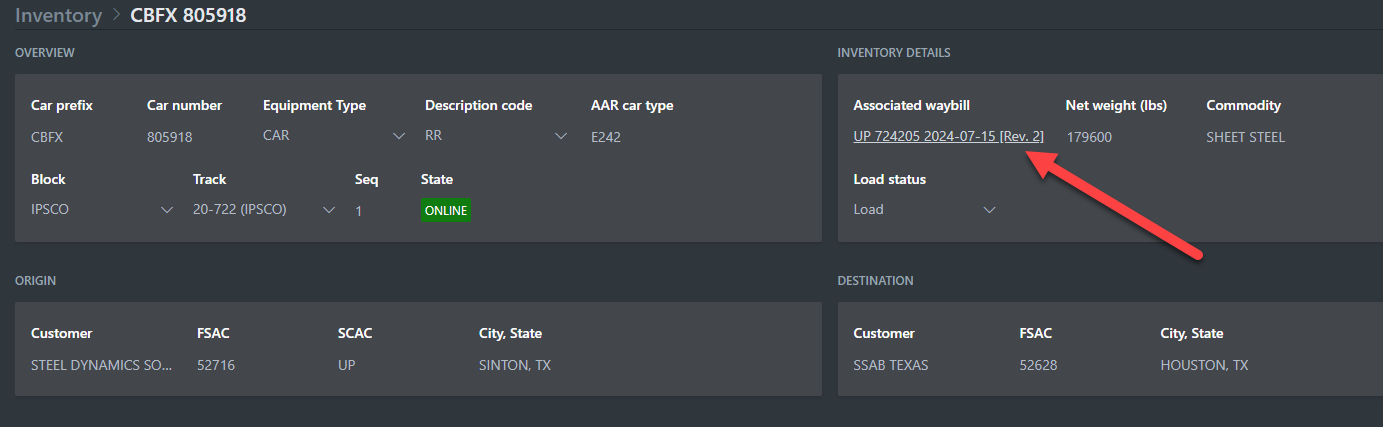Select the Car number field 805918

(x=170, y=136)
